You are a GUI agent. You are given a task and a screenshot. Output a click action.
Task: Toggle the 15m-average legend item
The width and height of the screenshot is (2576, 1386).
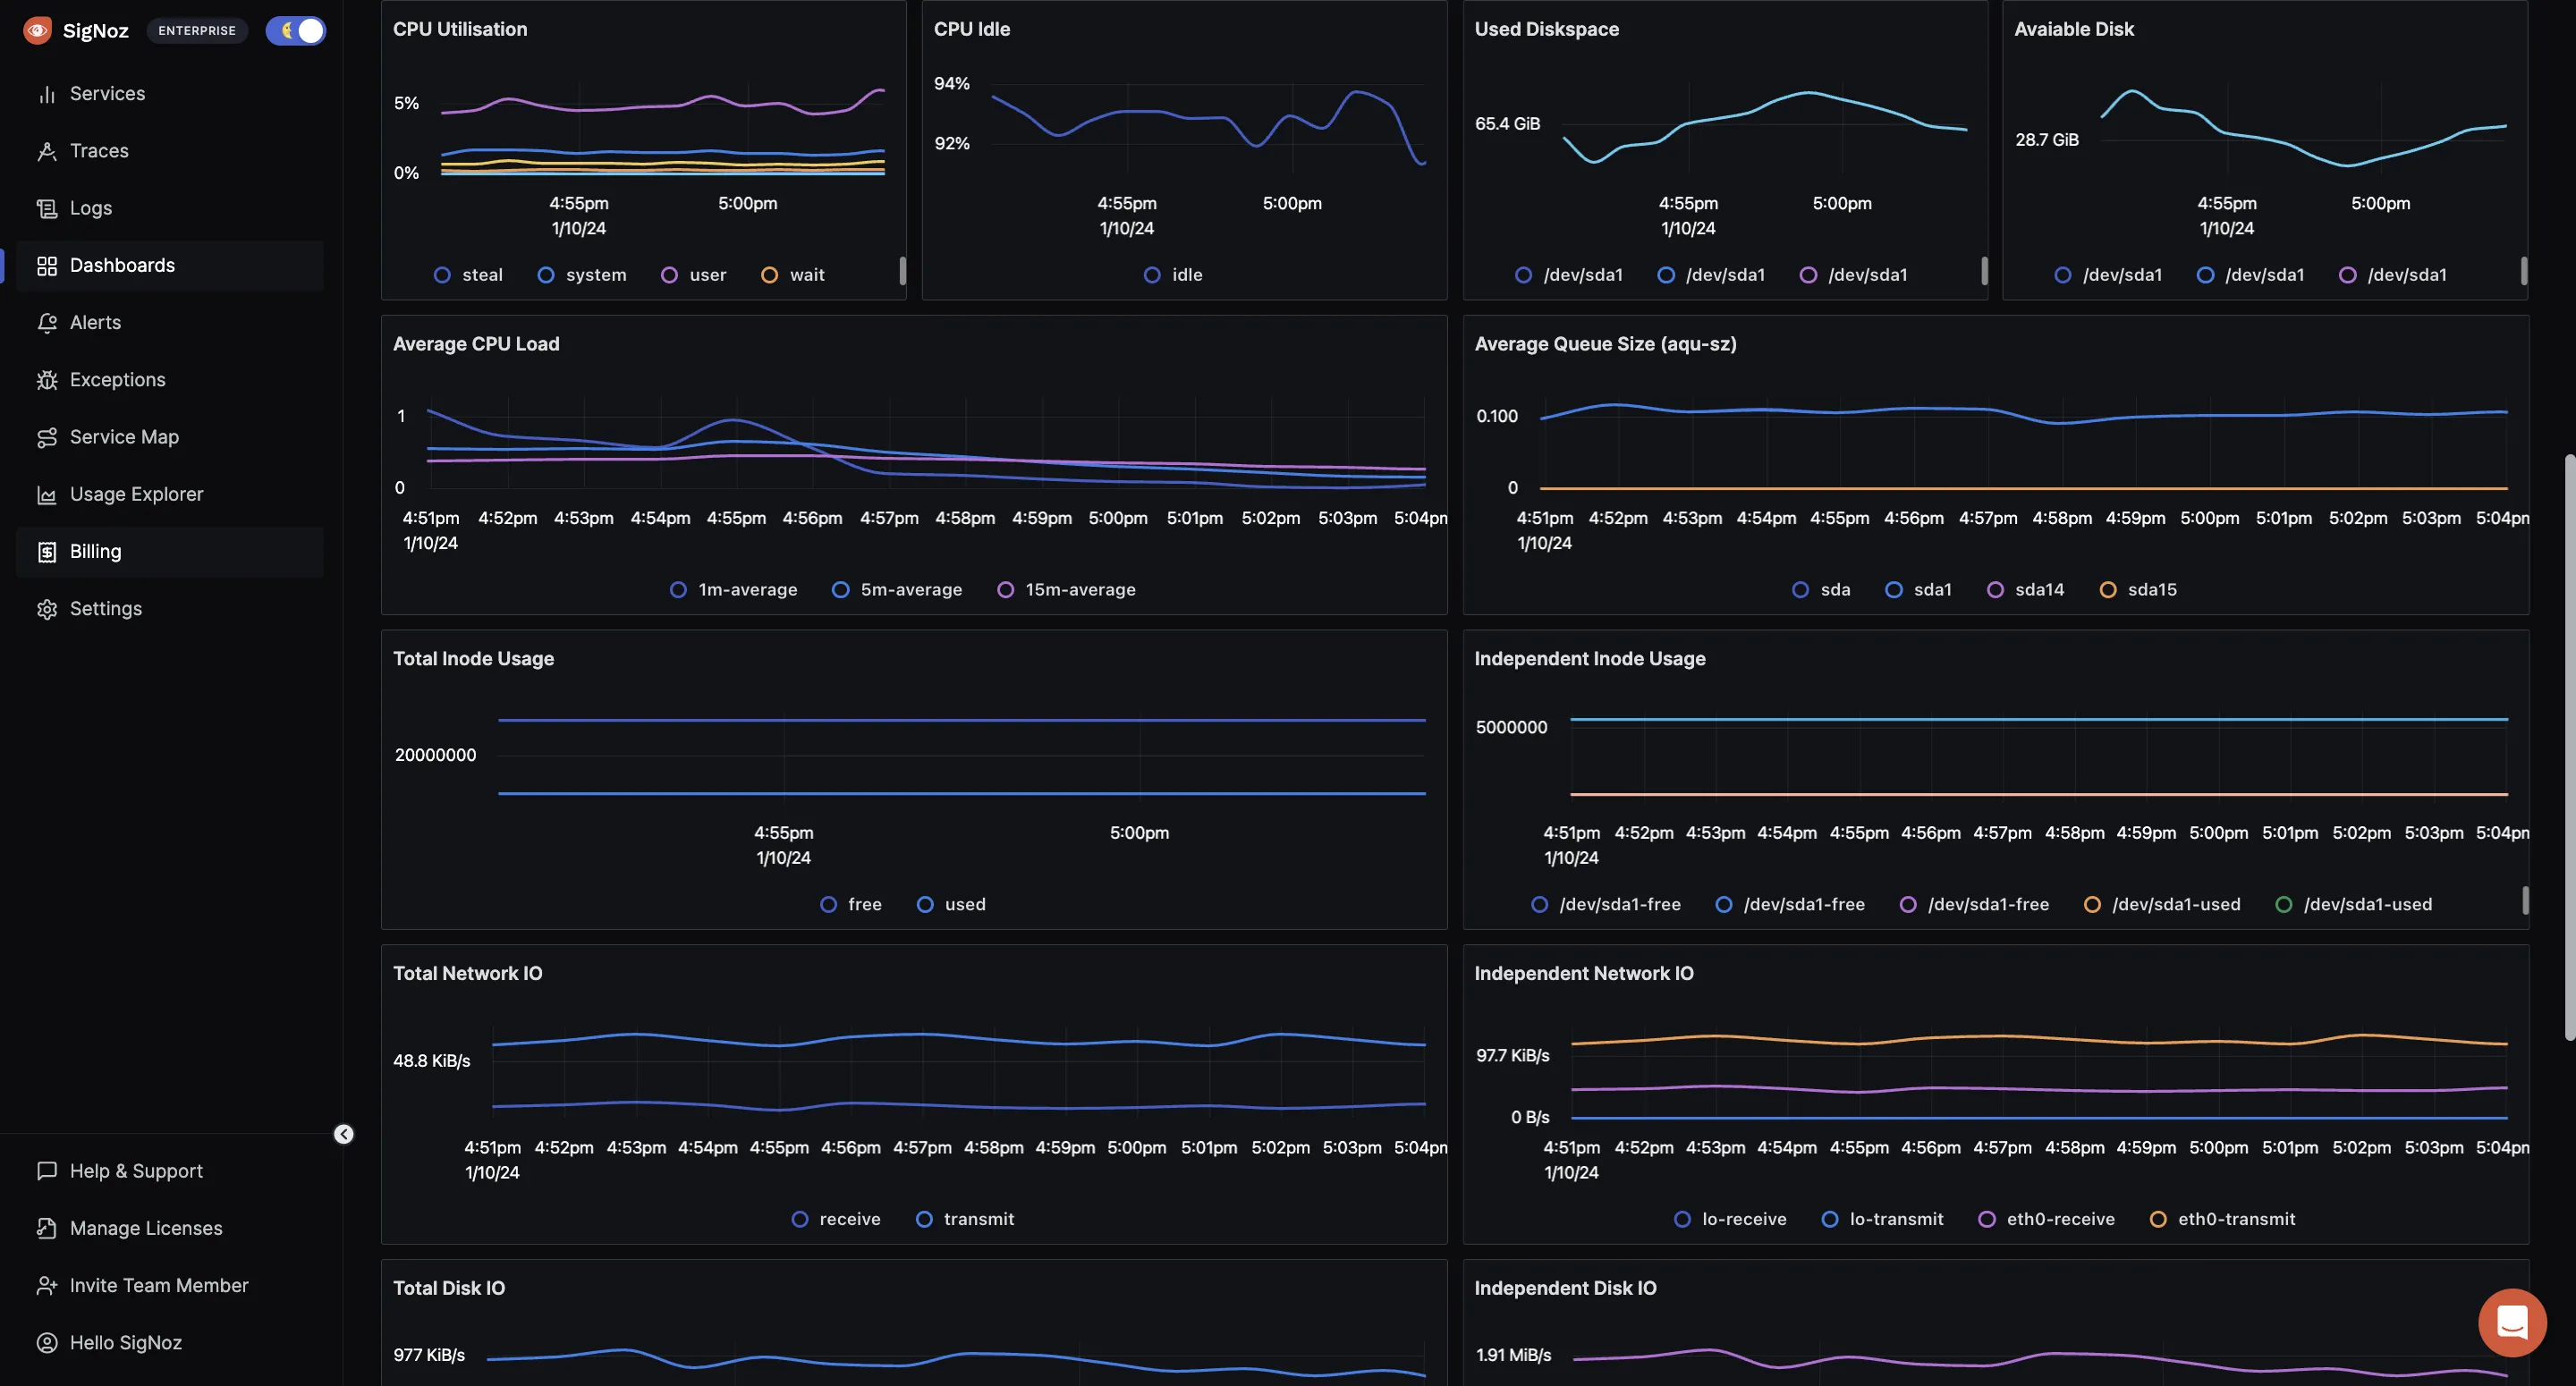click(x=1067, y=590)
